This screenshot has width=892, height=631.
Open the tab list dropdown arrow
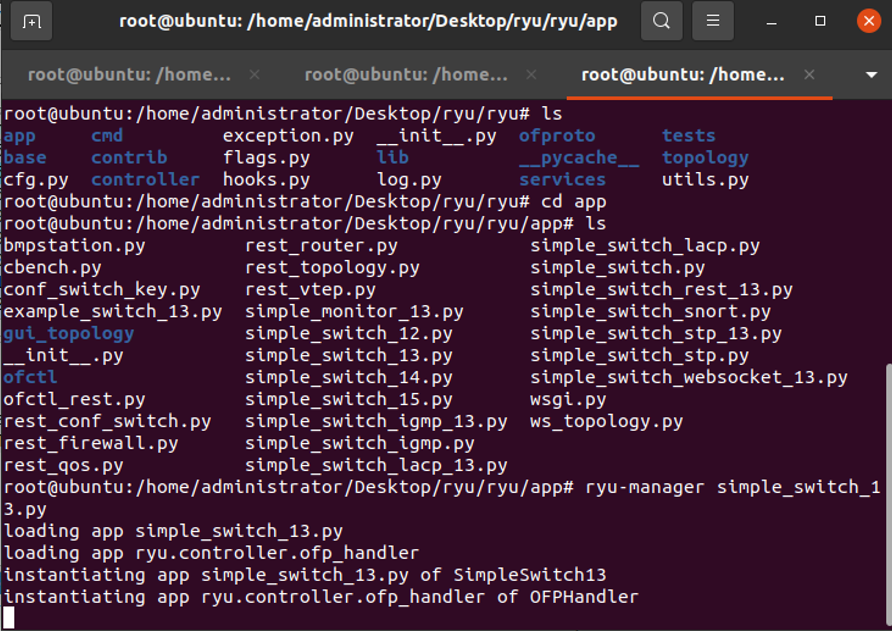point(871,75)
